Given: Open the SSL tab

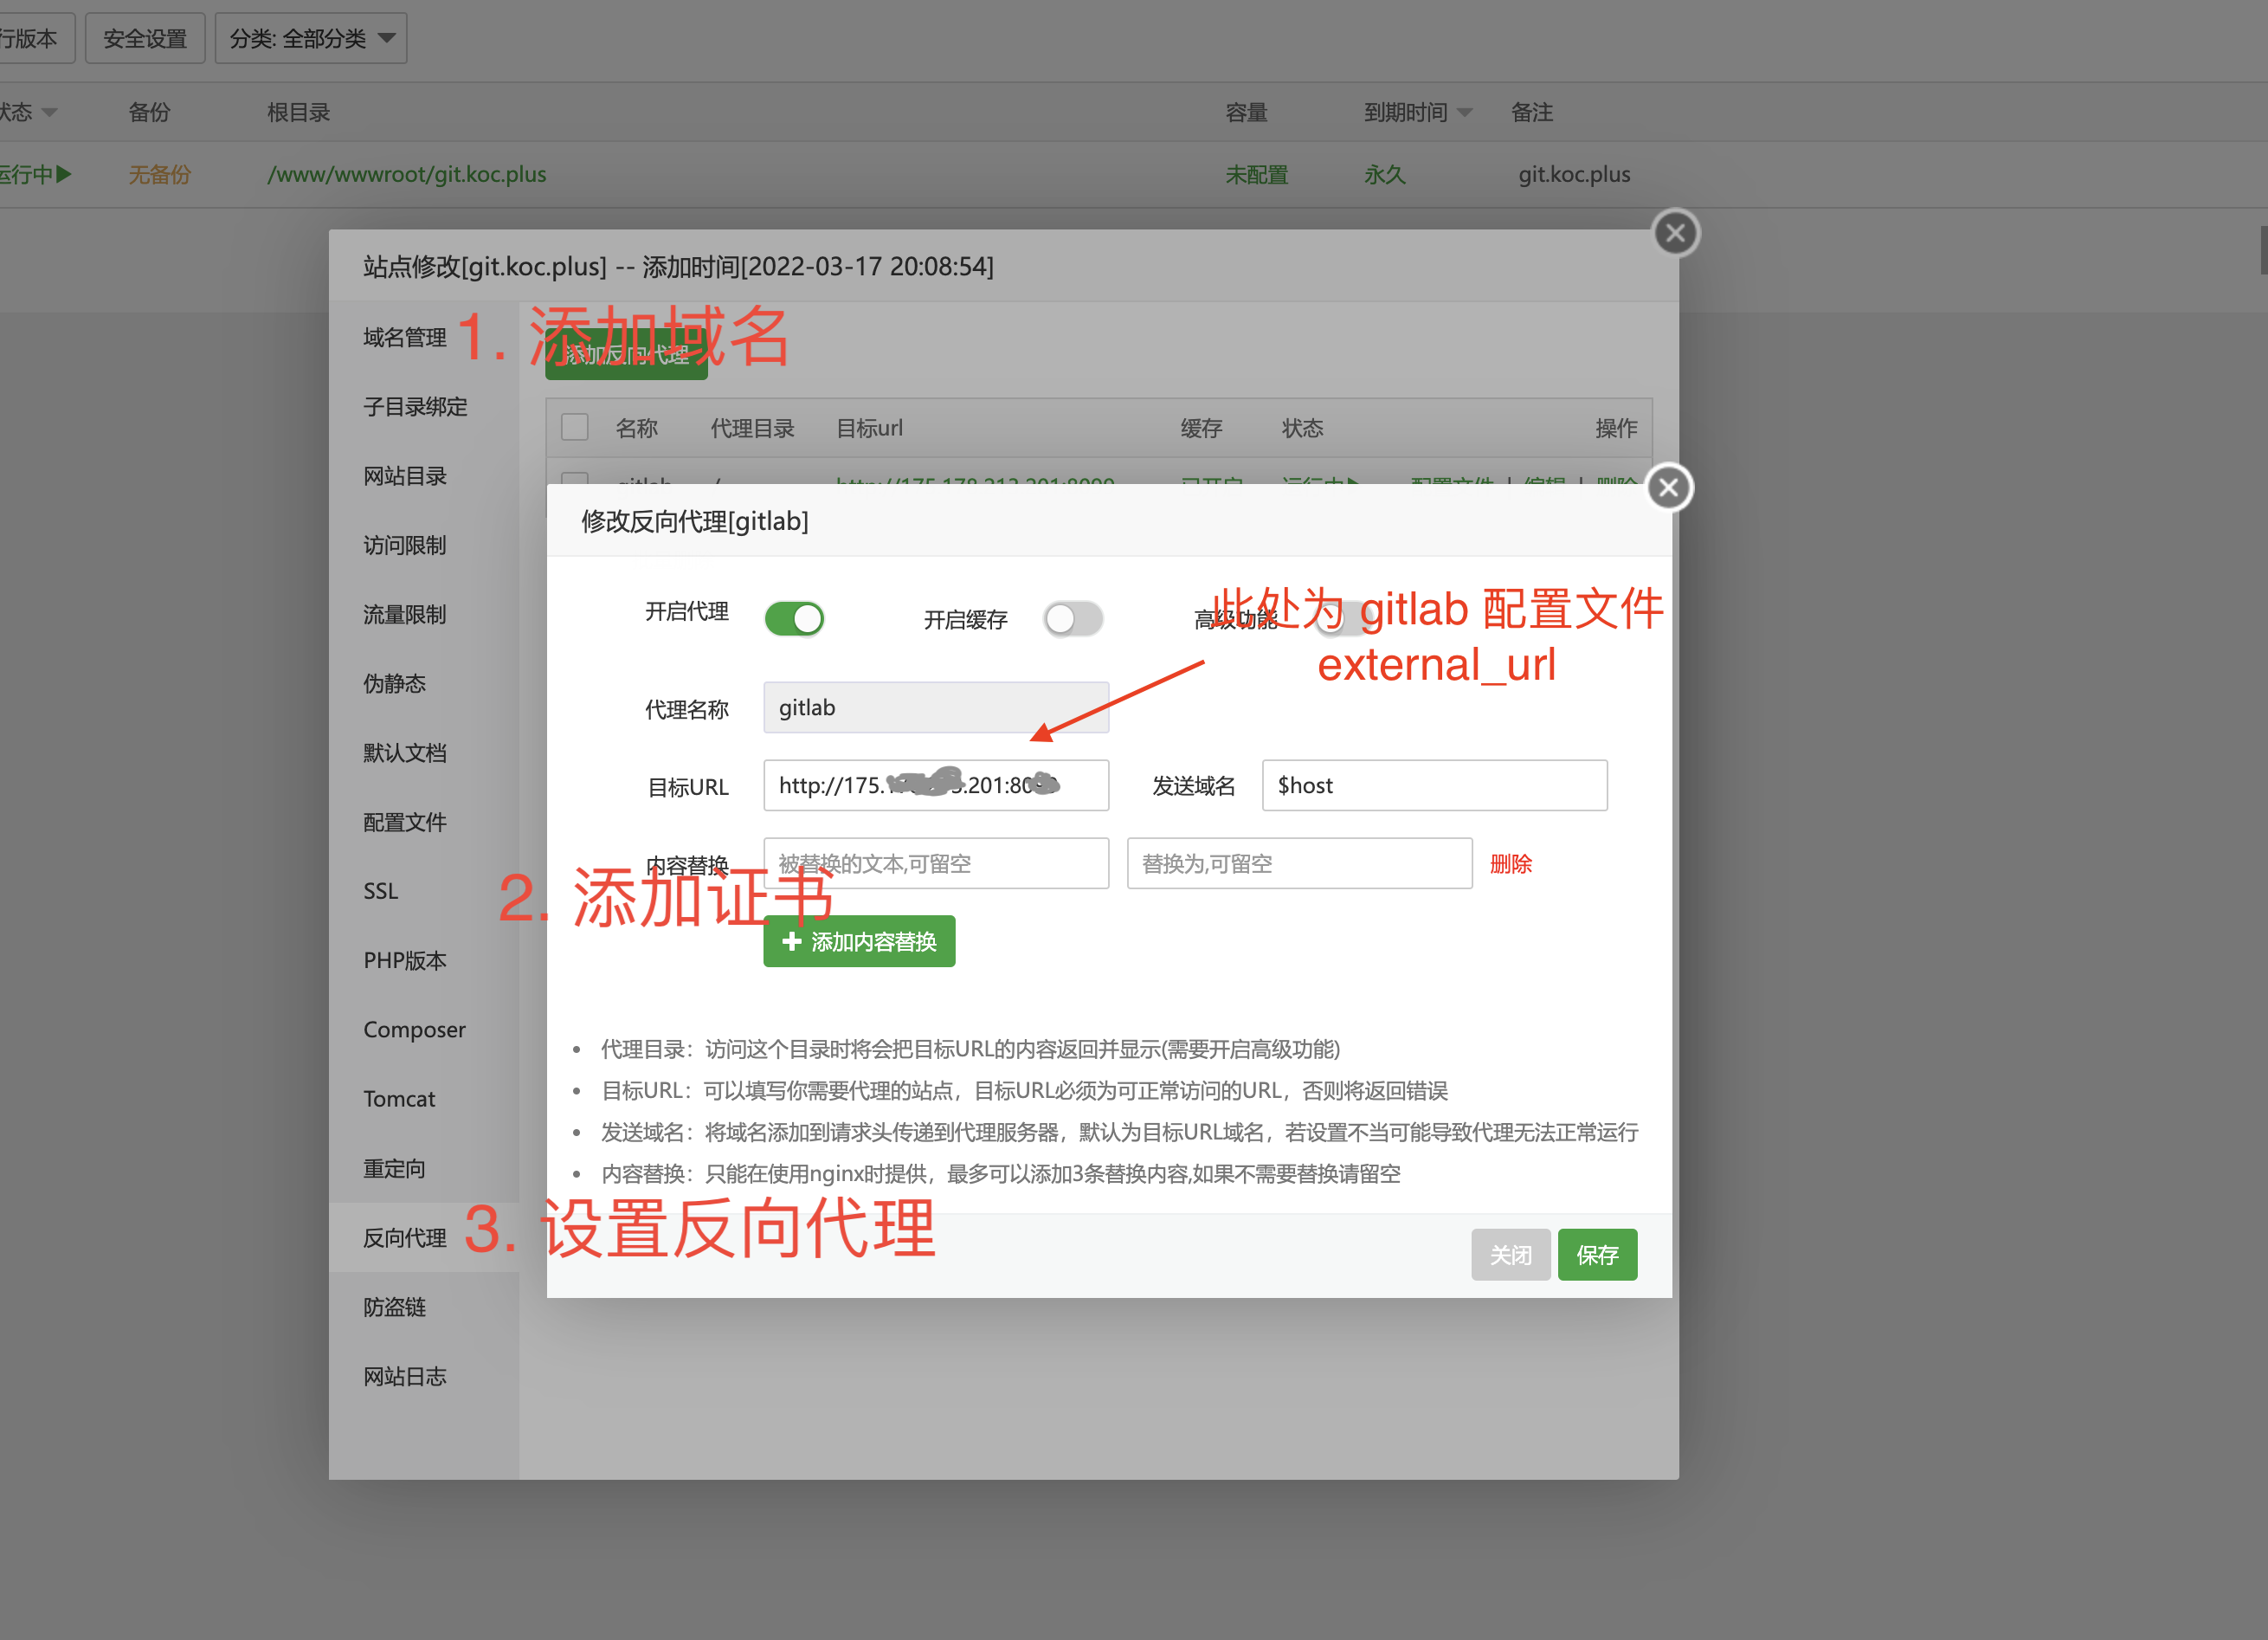Looking at the screenshot, I should click(x=381, y=892).
